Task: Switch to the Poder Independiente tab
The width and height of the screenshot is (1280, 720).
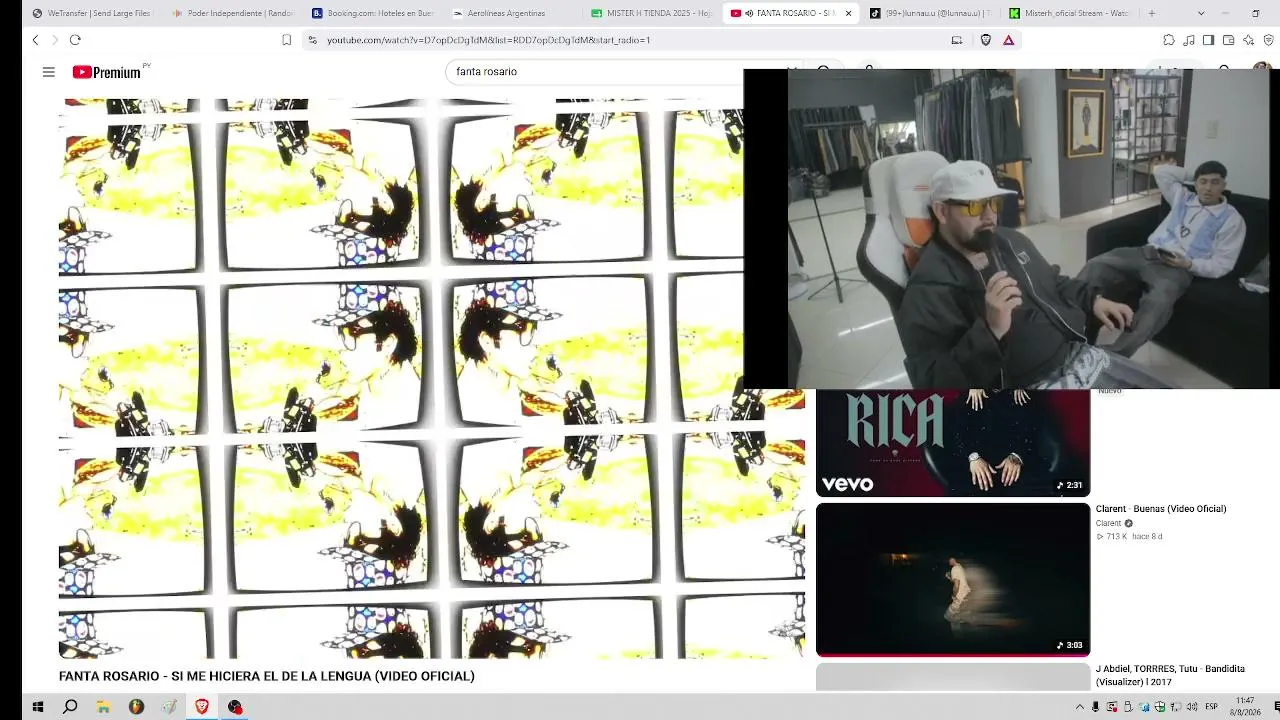Action: point(233,13)
